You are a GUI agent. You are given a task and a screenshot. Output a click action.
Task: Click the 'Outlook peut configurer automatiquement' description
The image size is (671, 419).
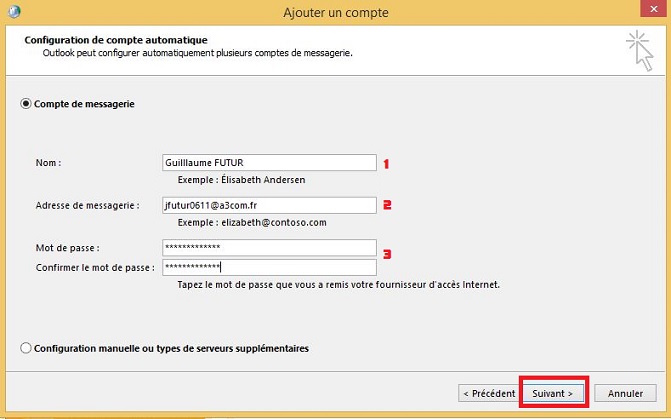pyautogui.click(x=198, y=53)
